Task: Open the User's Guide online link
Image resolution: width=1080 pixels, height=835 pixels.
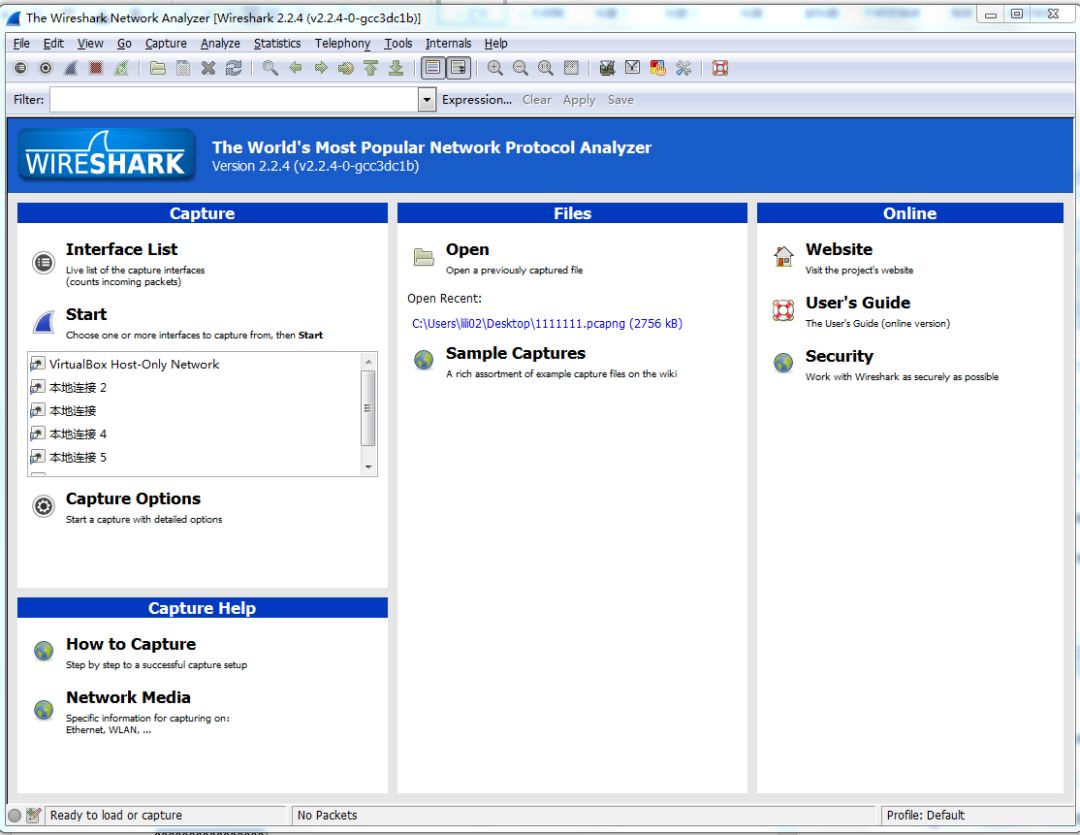Action: [858, 303]
